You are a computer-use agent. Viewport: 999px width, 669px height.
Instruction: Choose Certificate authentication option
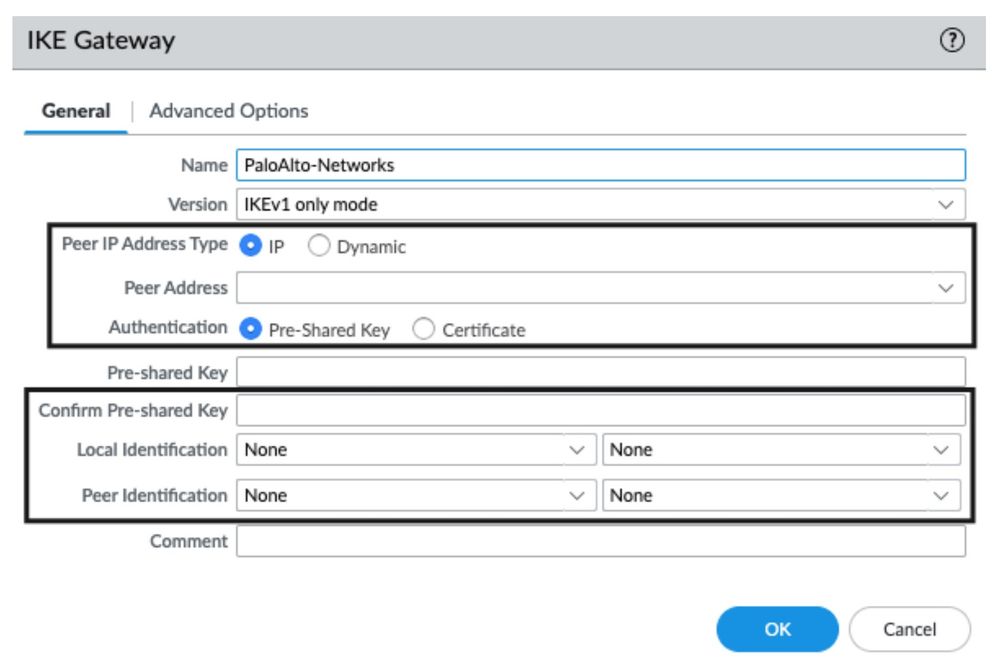pos(423,329)
